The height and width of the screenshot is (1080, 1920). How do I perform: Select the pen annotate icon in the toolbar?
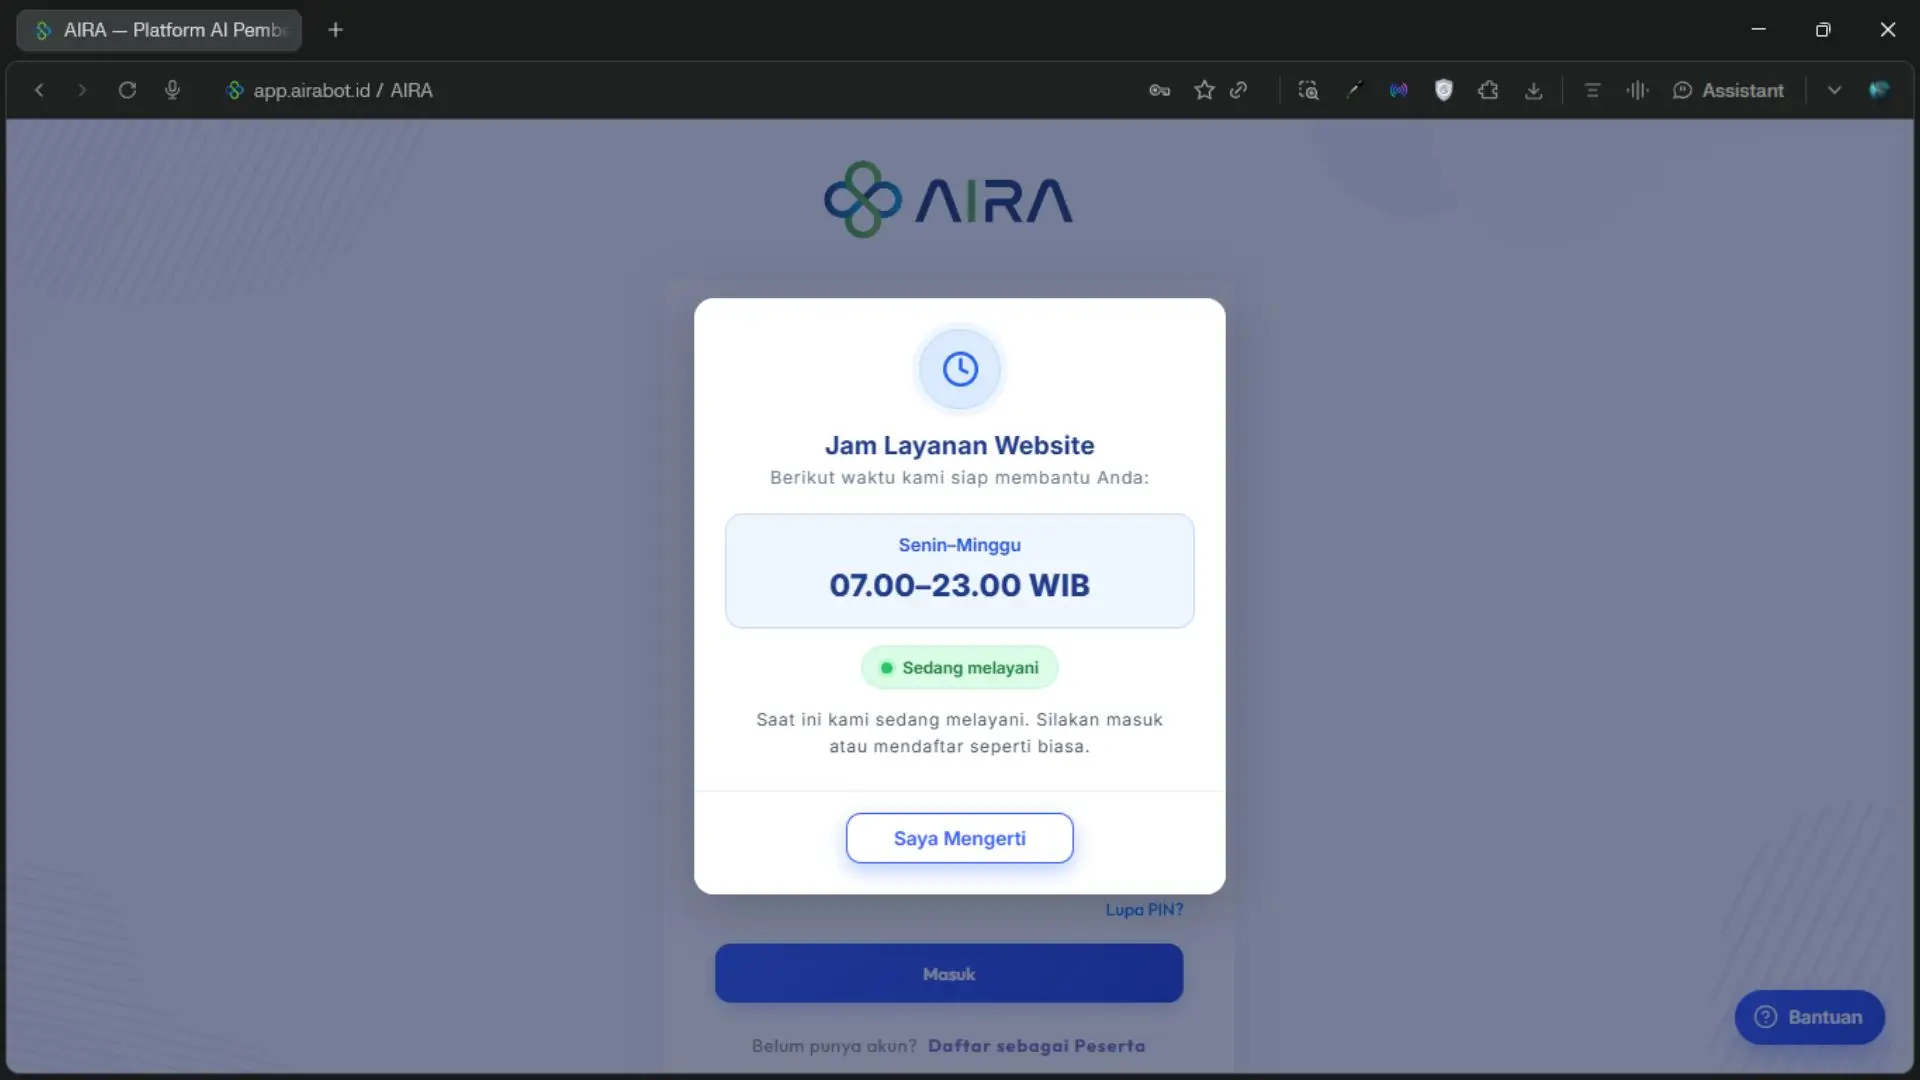(1354, 90)
